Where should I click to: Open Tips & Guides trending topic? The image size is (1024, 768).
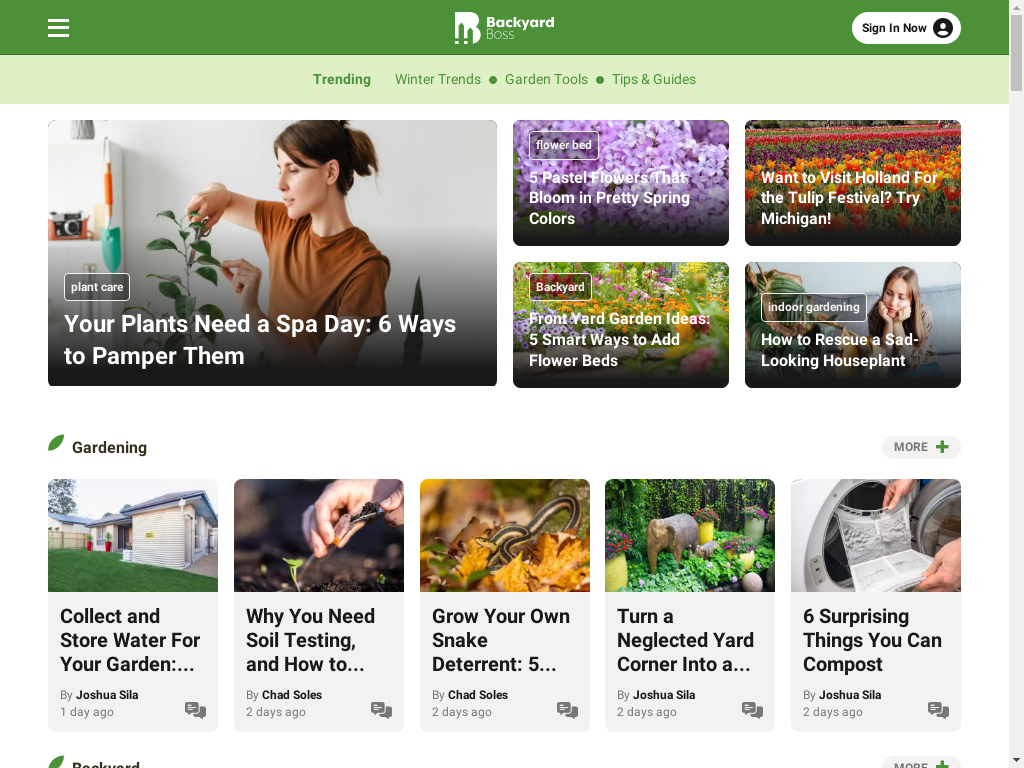654,79
